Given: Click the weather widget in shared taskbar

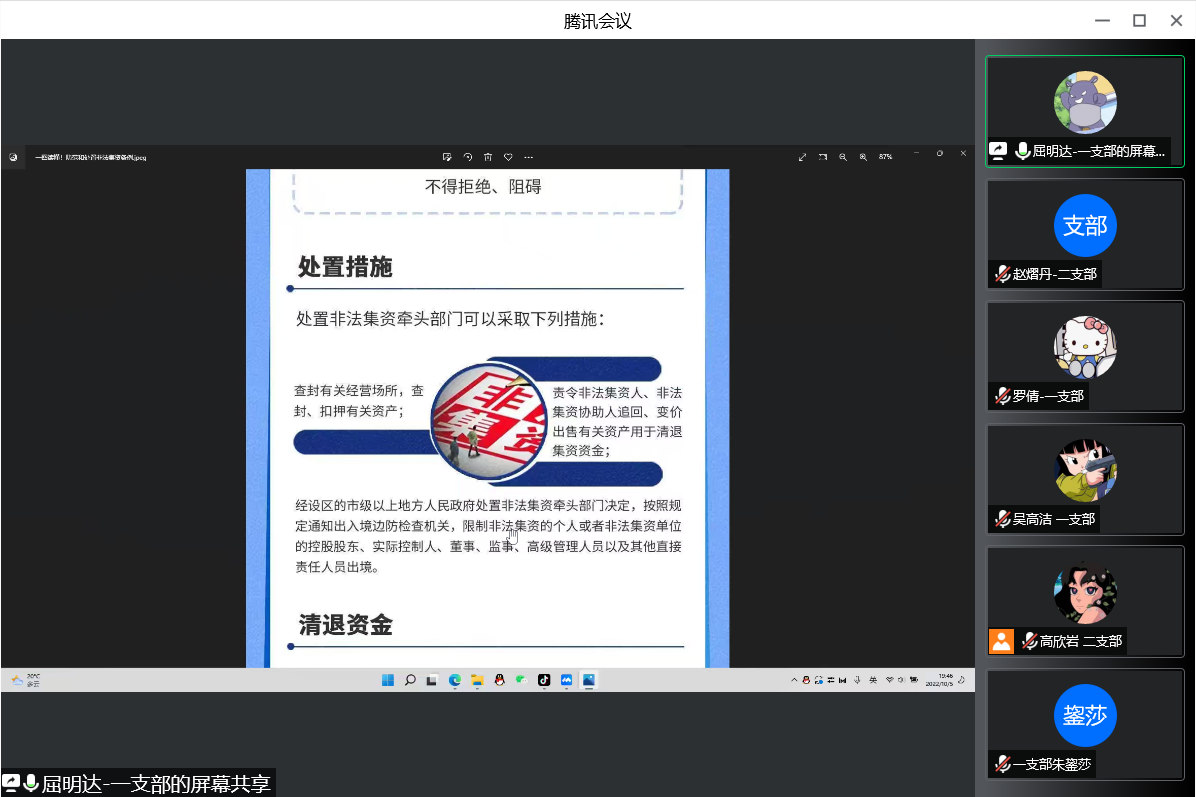Looking at the screenshot, I should pos(25,680).
